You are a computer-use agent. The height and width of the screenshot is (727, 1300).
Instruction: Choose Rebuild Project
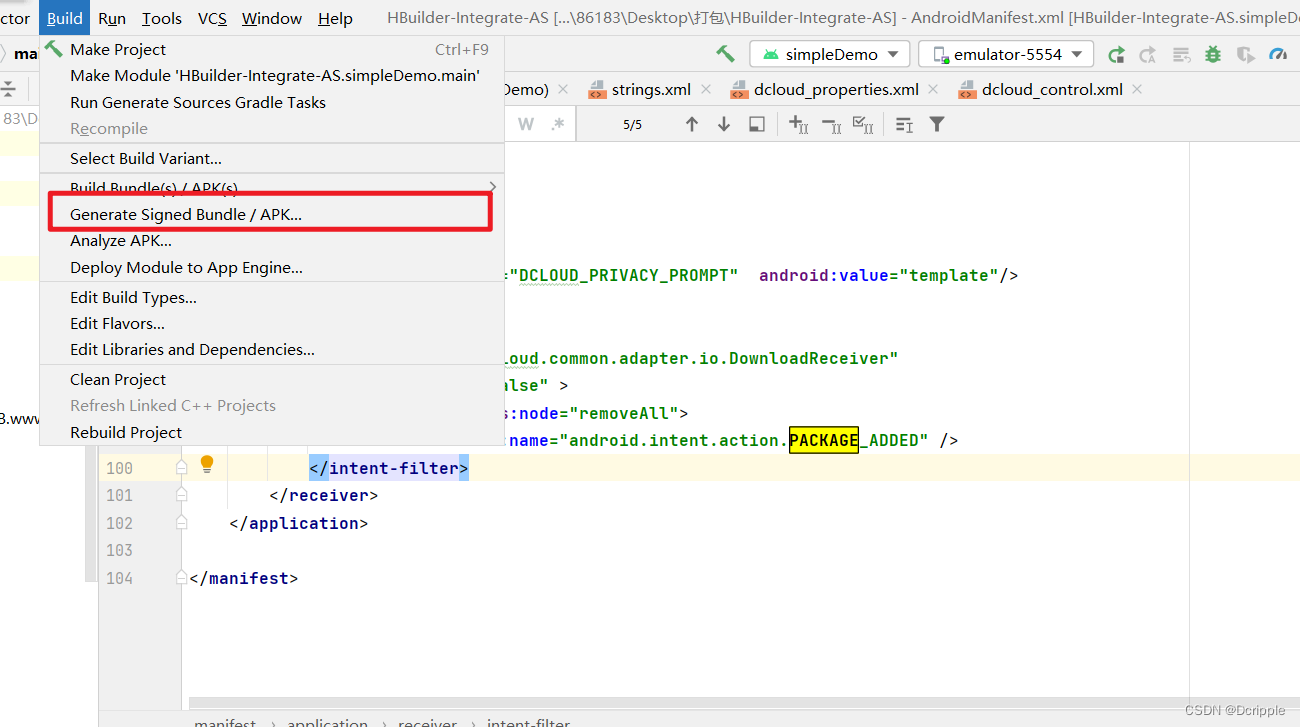tap(271, 432)
